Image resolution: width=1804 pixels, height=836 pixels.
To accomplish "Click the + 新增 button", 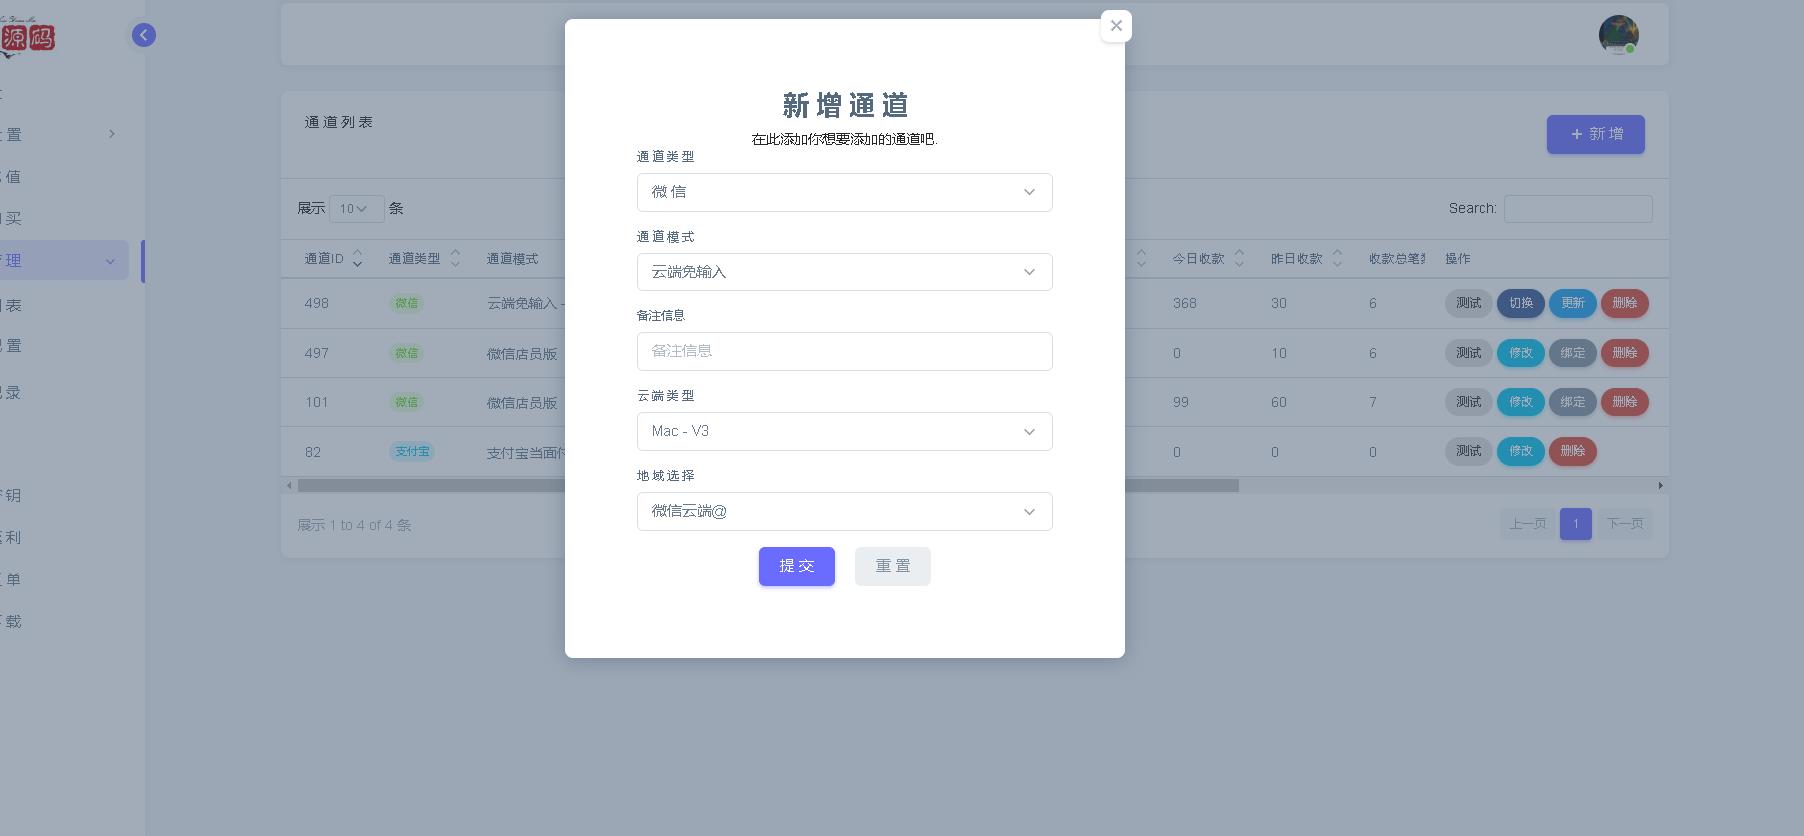I will click(x=1595, y=134).
